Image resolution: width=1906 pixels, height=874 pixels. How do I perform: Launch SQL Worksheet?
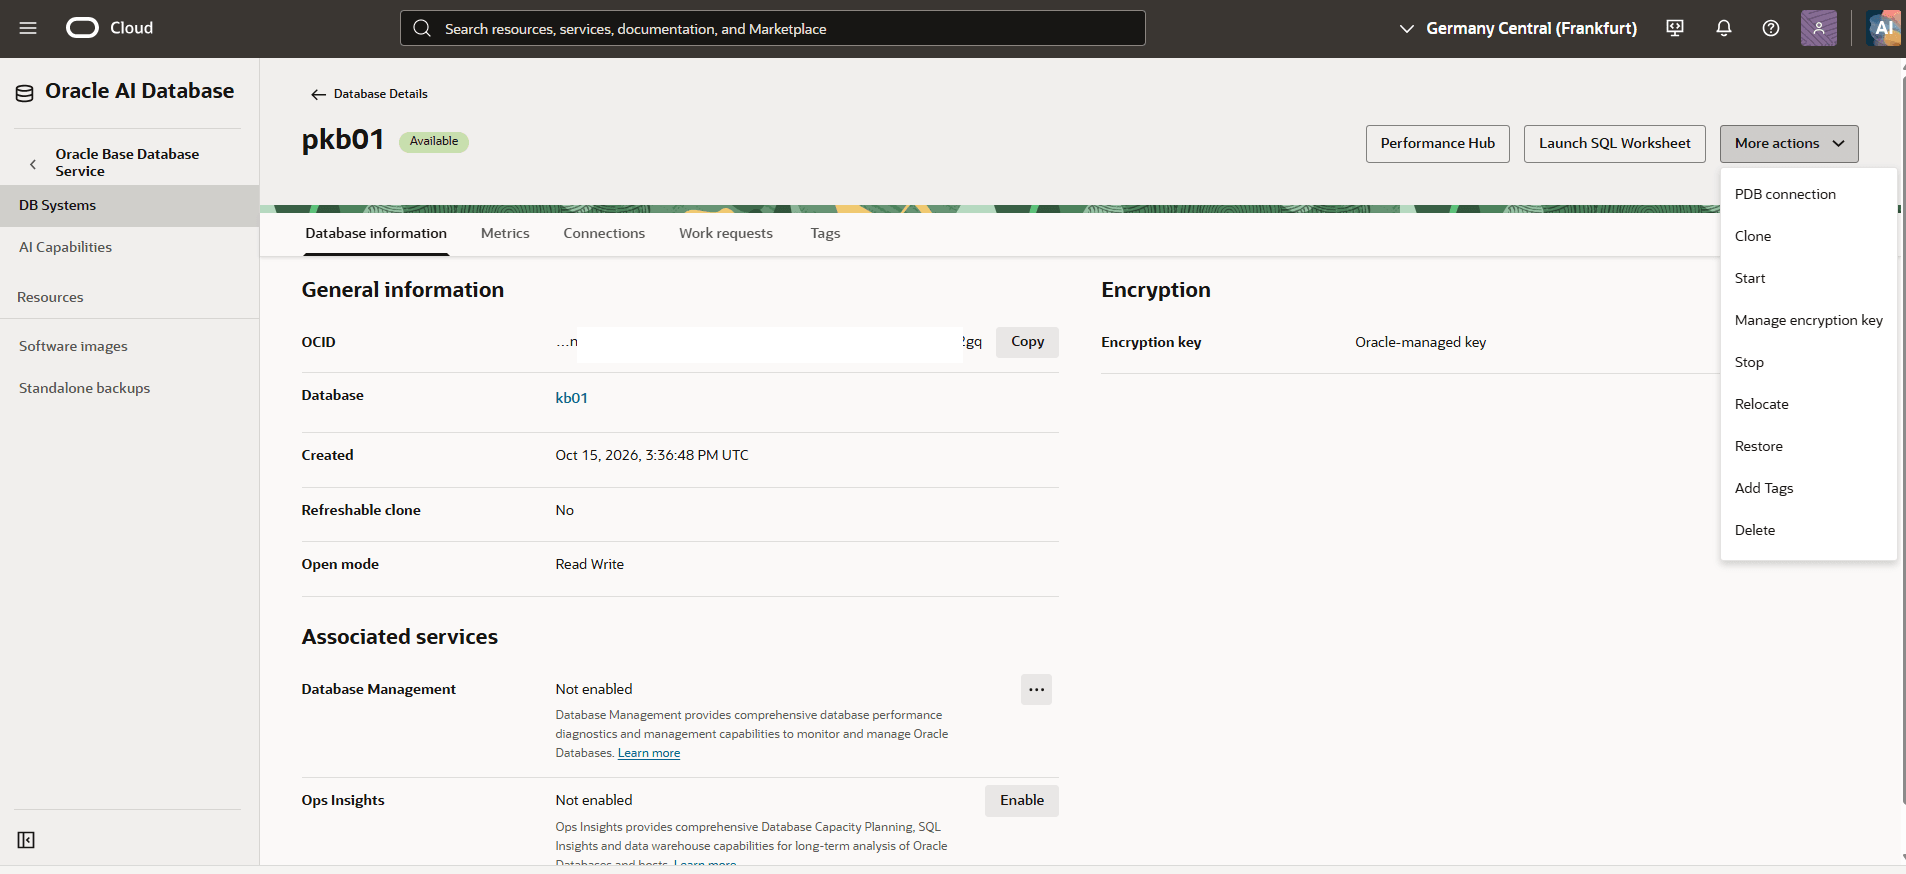click(1614, 144)
